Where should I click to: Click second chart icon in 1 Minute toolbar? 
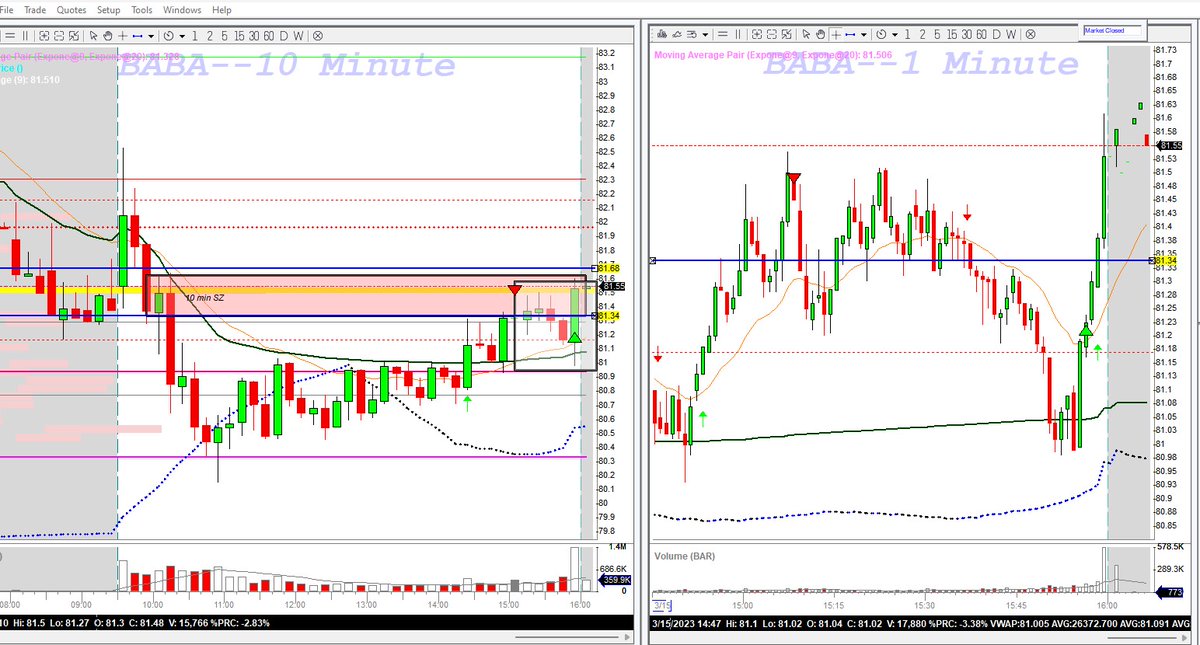tap(677, 35)
